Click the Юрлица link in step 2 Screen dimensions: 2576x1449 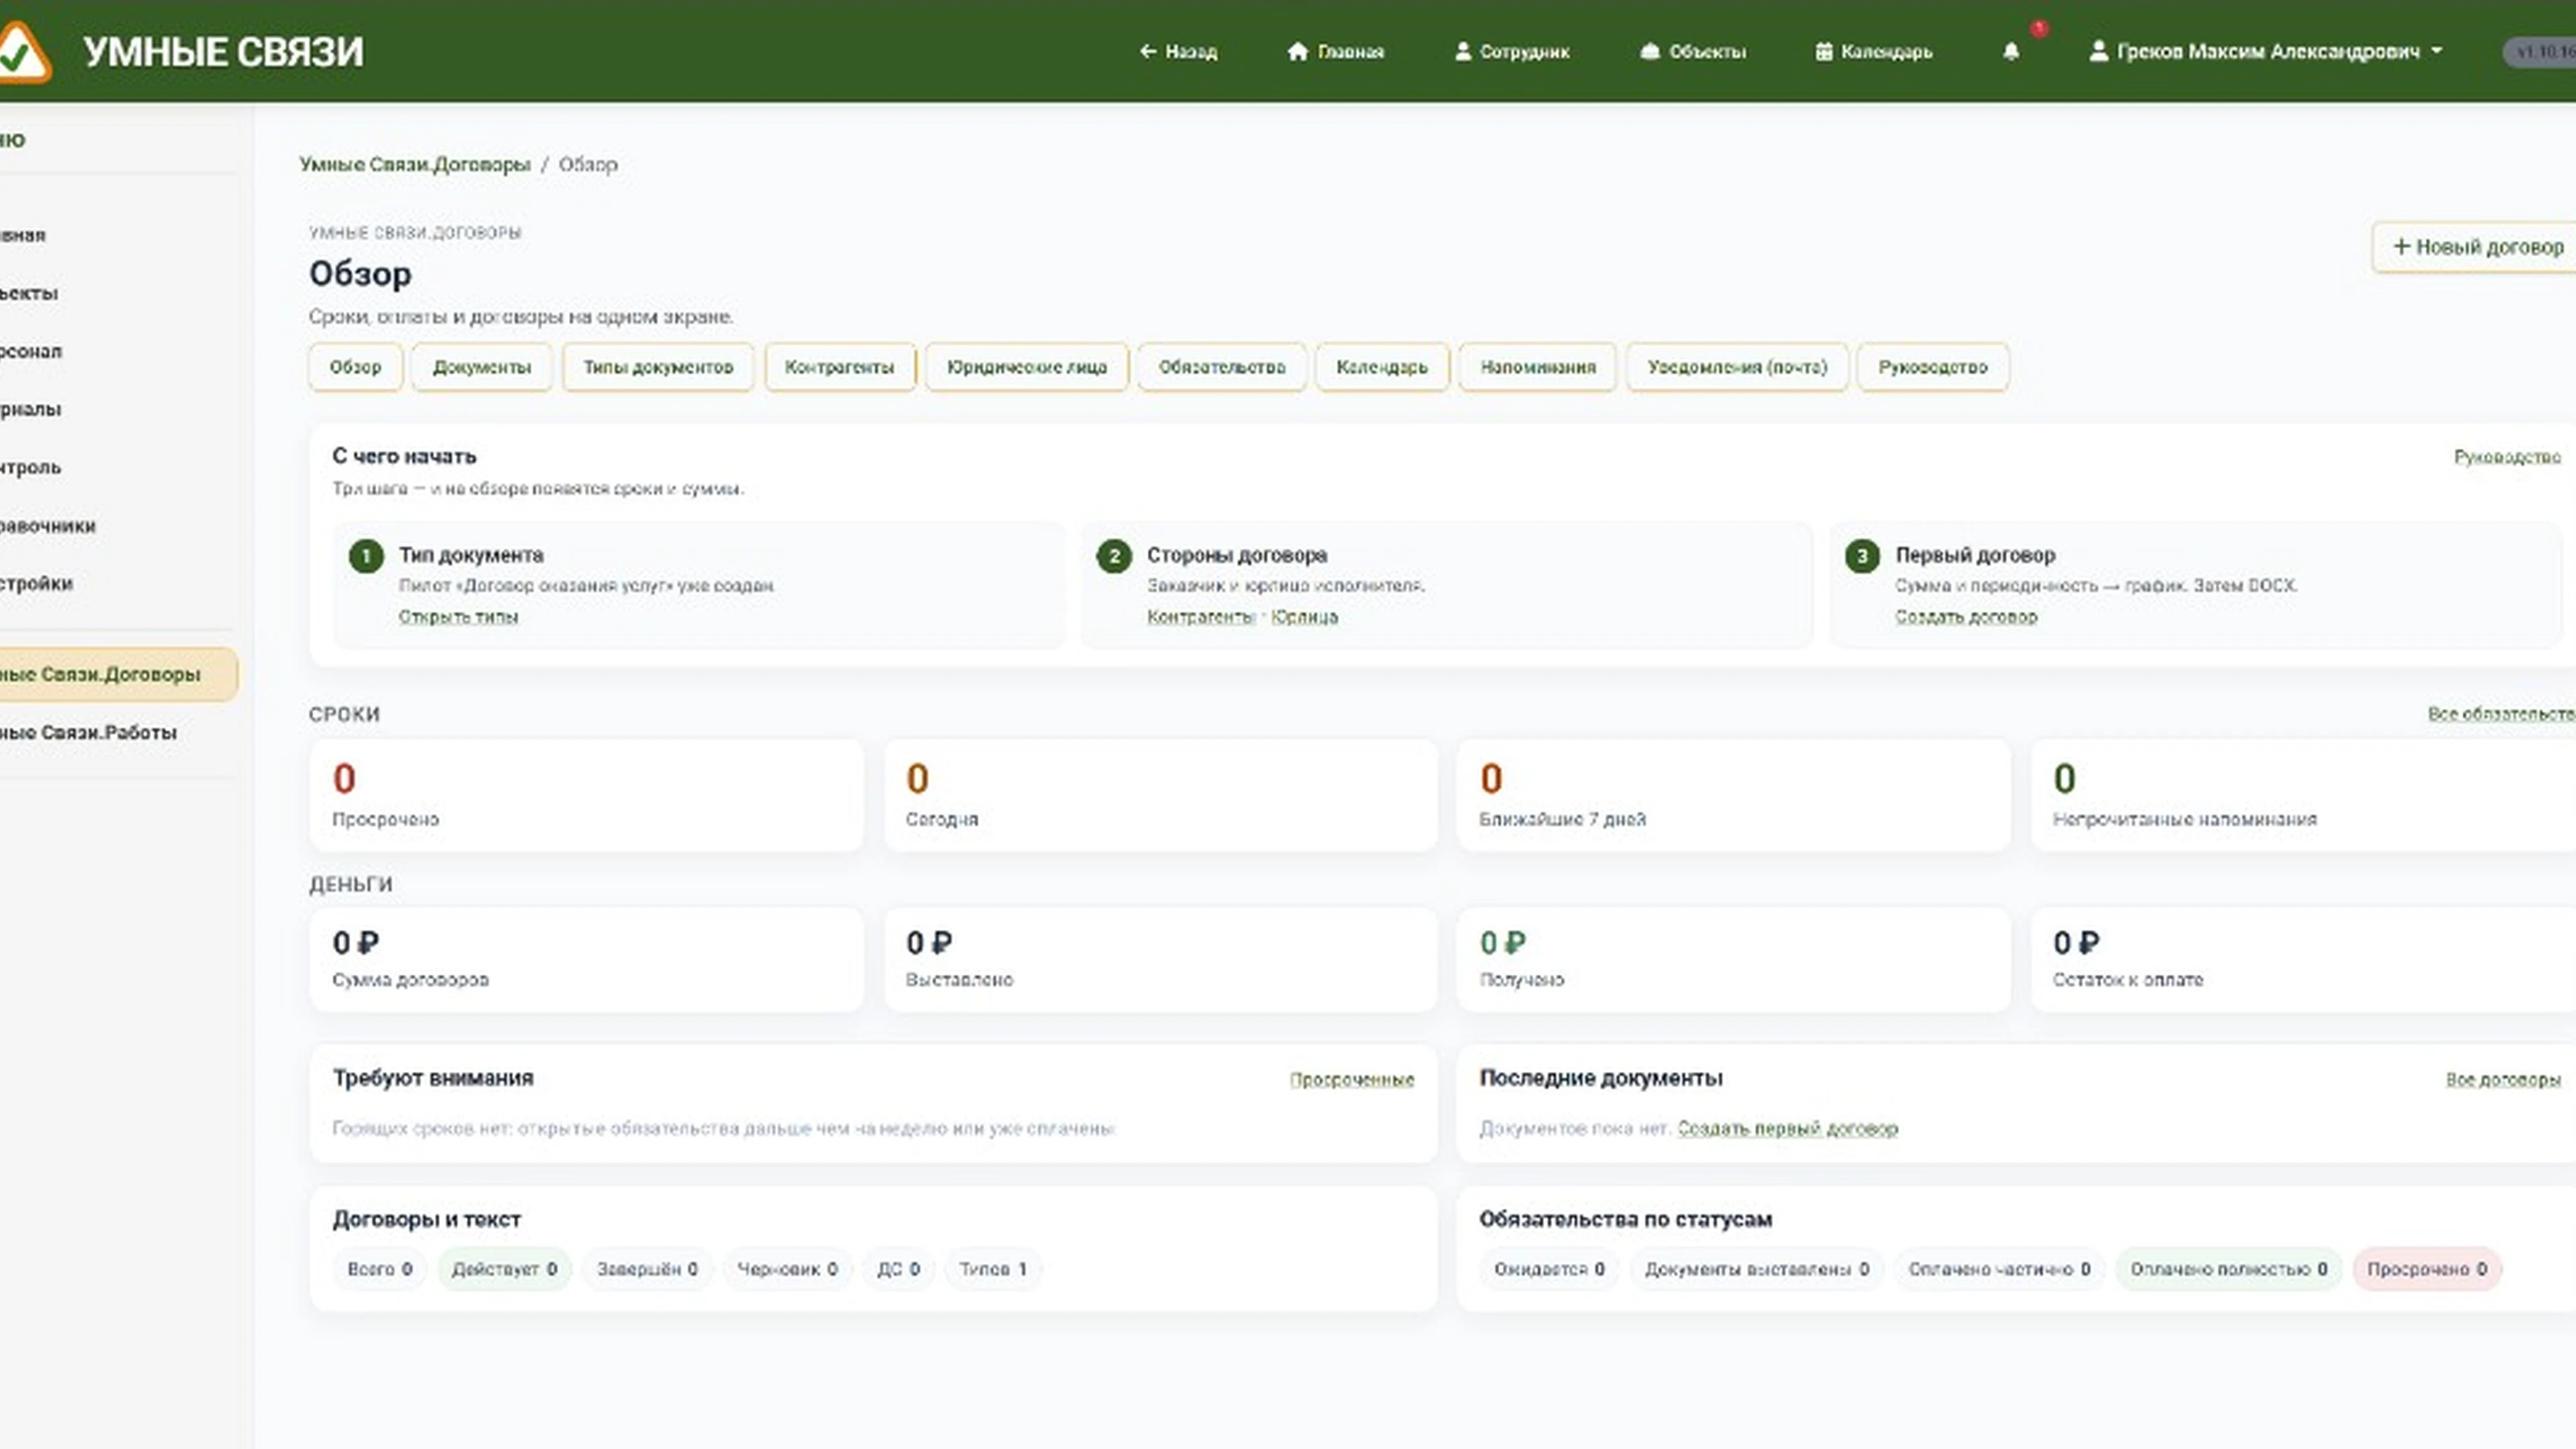click(1304, 617)
